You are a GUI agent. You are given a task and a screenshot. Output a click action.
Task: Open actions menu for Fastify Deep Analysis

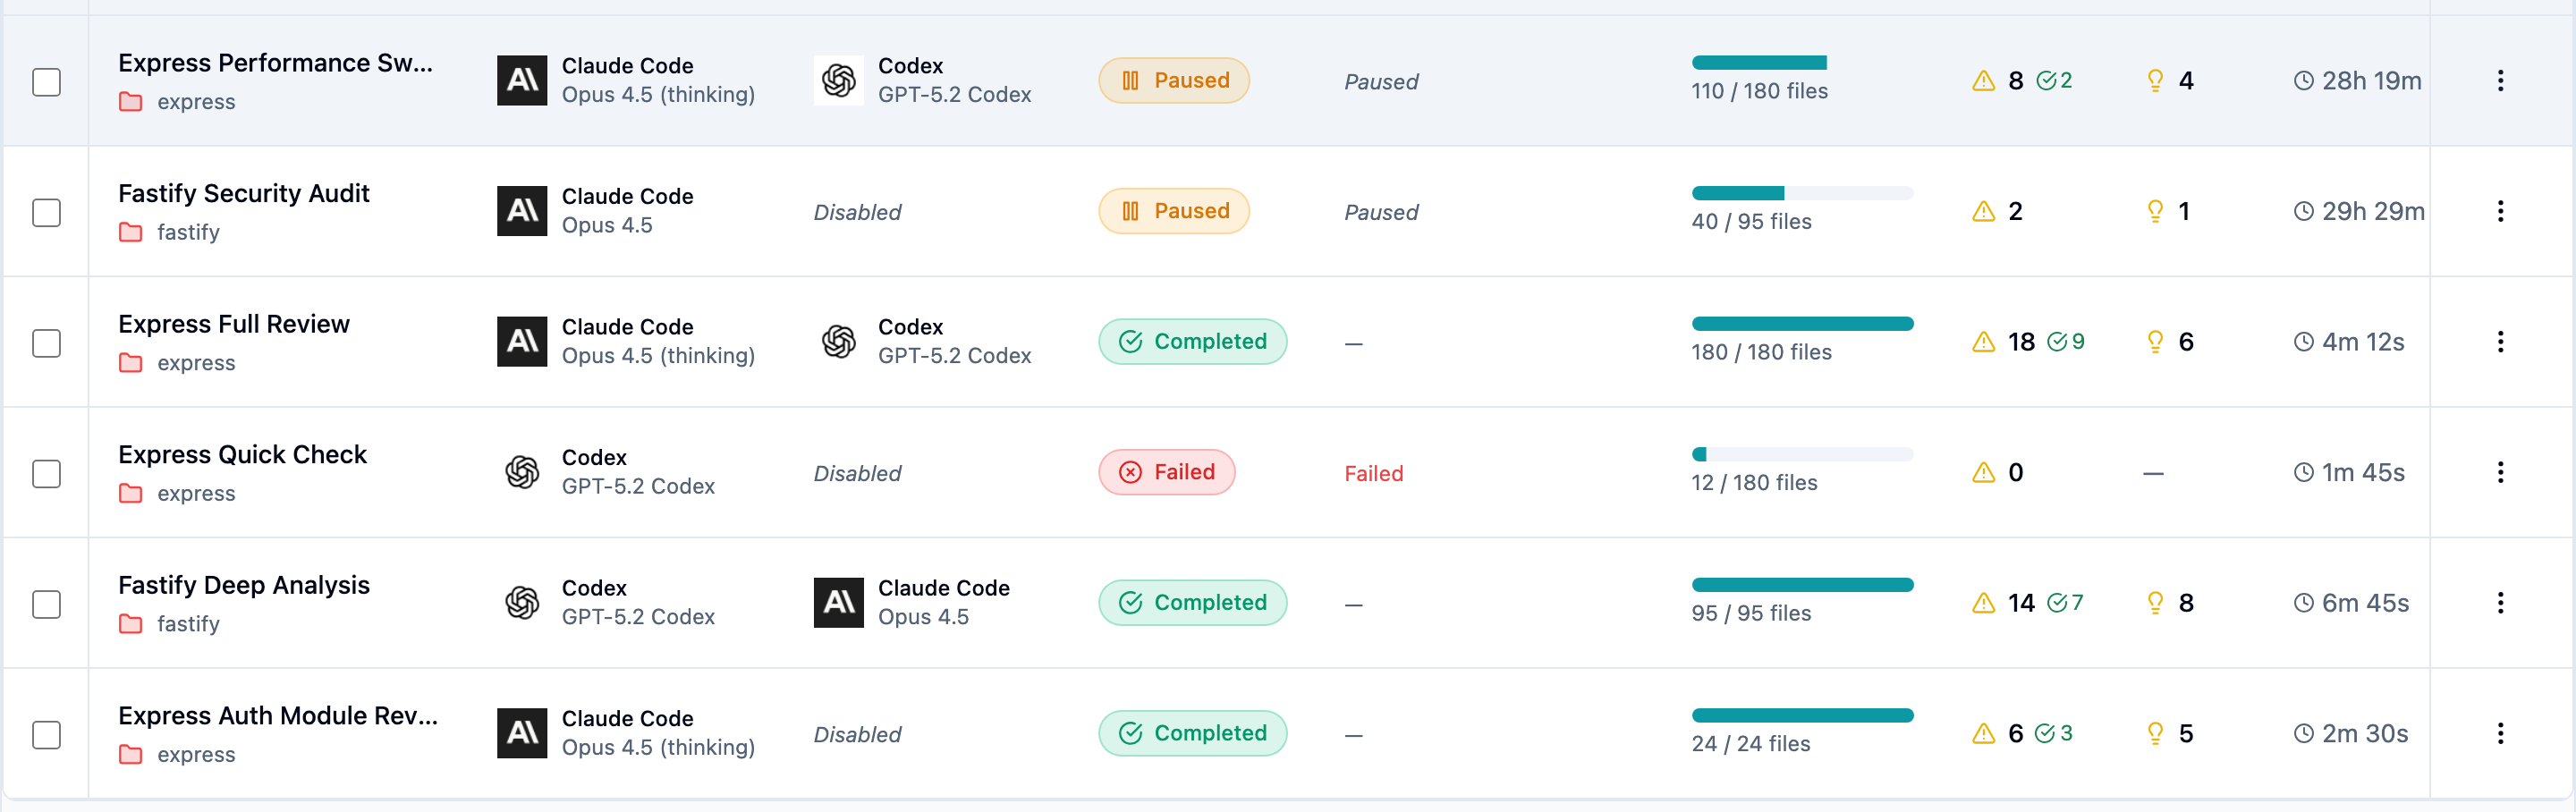point(2500,602)
